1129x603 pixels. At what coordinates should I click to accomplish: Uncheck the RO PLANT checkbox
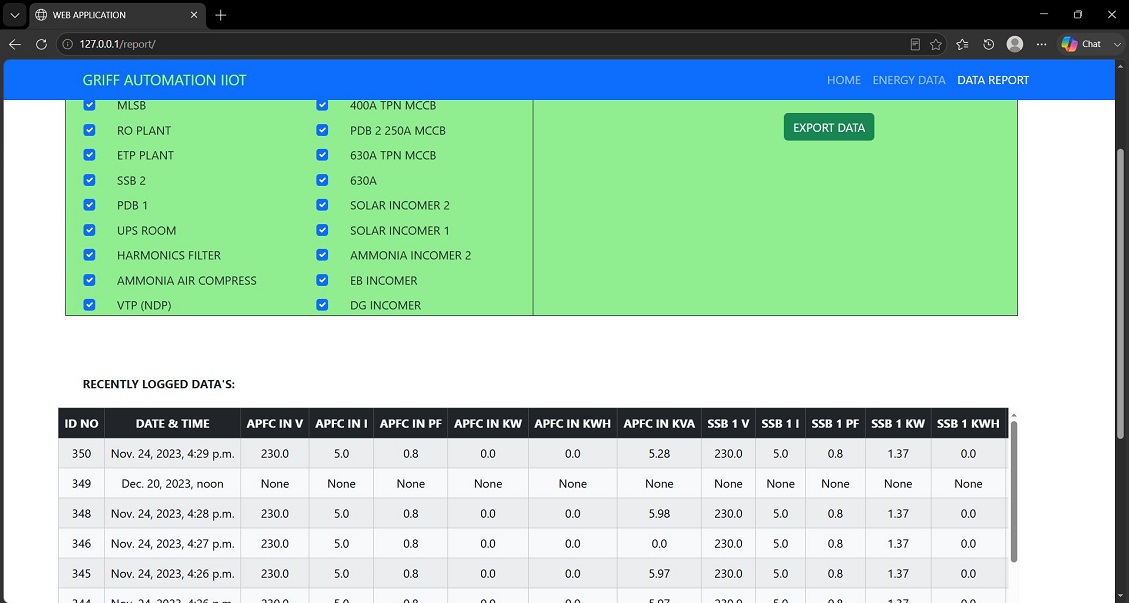(89, 130)
